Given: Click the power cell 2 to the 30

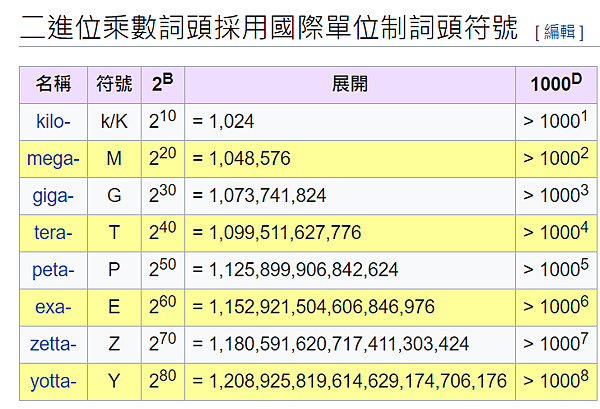Looking at the screenshot, I should [163, 196].
